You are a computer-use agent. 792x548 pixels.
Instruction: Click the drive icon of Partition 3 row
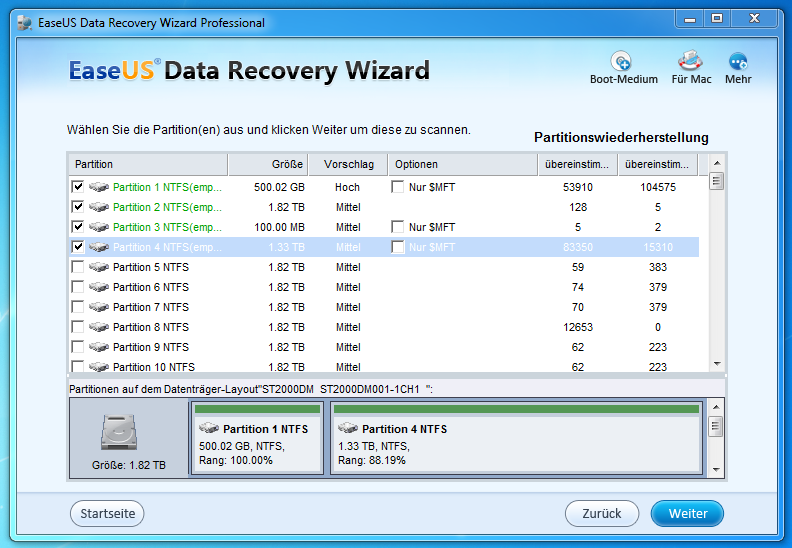point(99,227)
